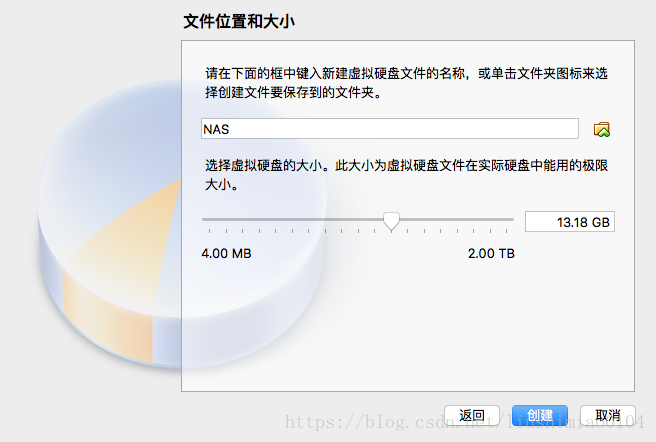The width and height of the screenshot is (656, 442).
Task: Click the 2.00 TB maximum size label
Action: [491, 254]
